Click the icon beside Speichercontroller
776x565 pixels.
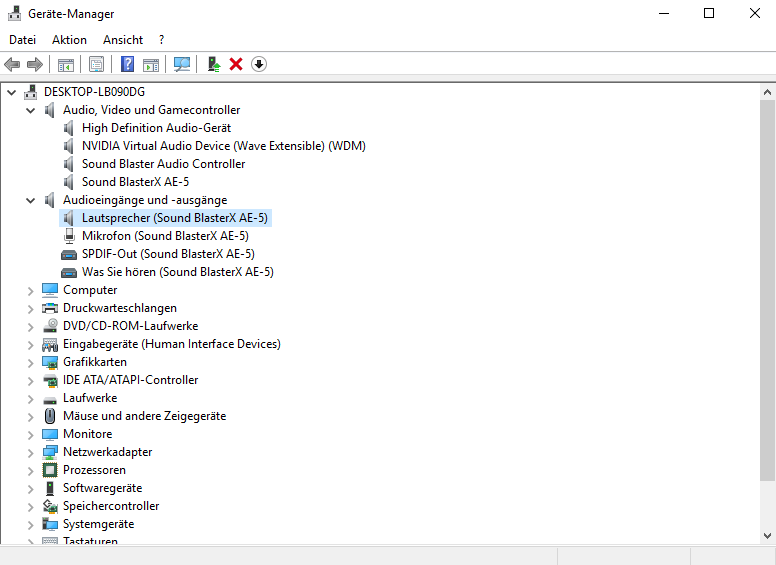tap(50, 506)
